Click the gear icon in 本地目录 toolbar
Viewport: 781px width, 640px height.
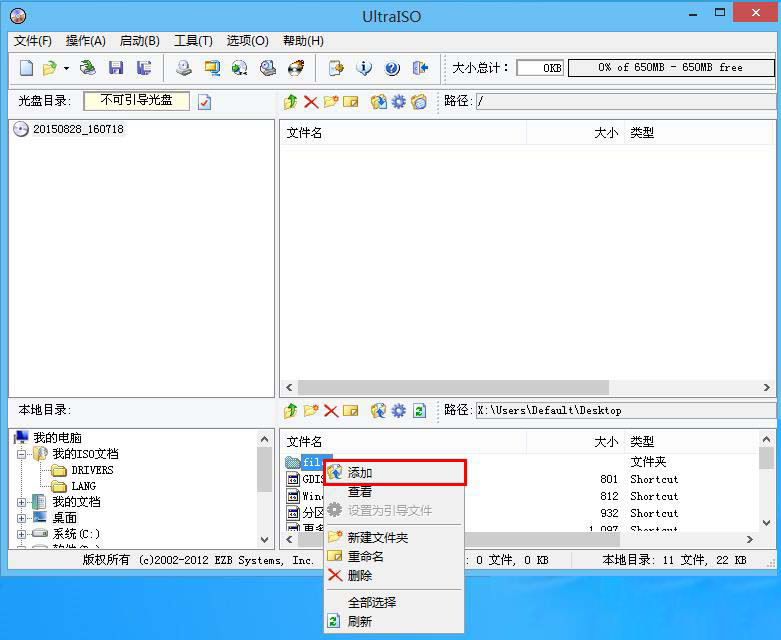click(x=398, y=411)
